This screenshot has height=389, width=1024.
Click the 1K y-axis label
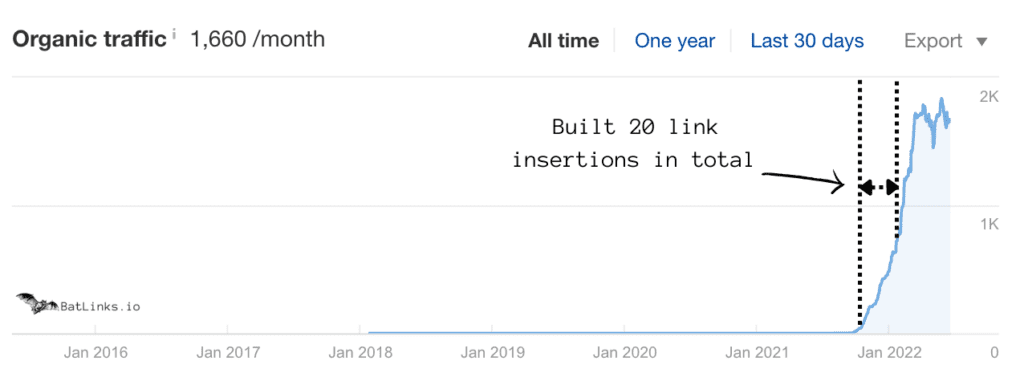[x=988, y=225]
